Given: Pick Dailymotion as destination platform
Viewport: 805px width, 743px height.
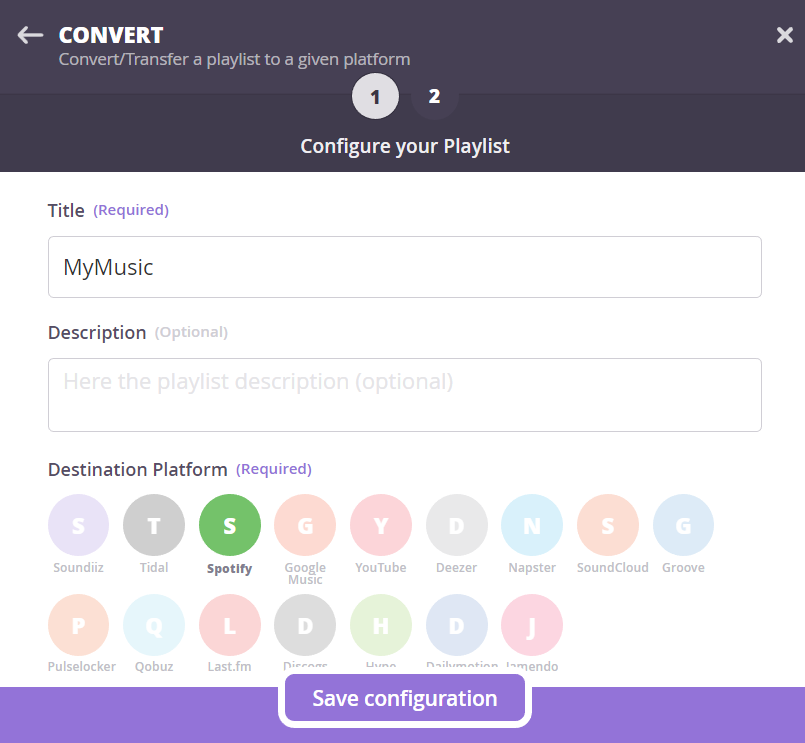Looking at the screenshot, I should coord(457,625).
